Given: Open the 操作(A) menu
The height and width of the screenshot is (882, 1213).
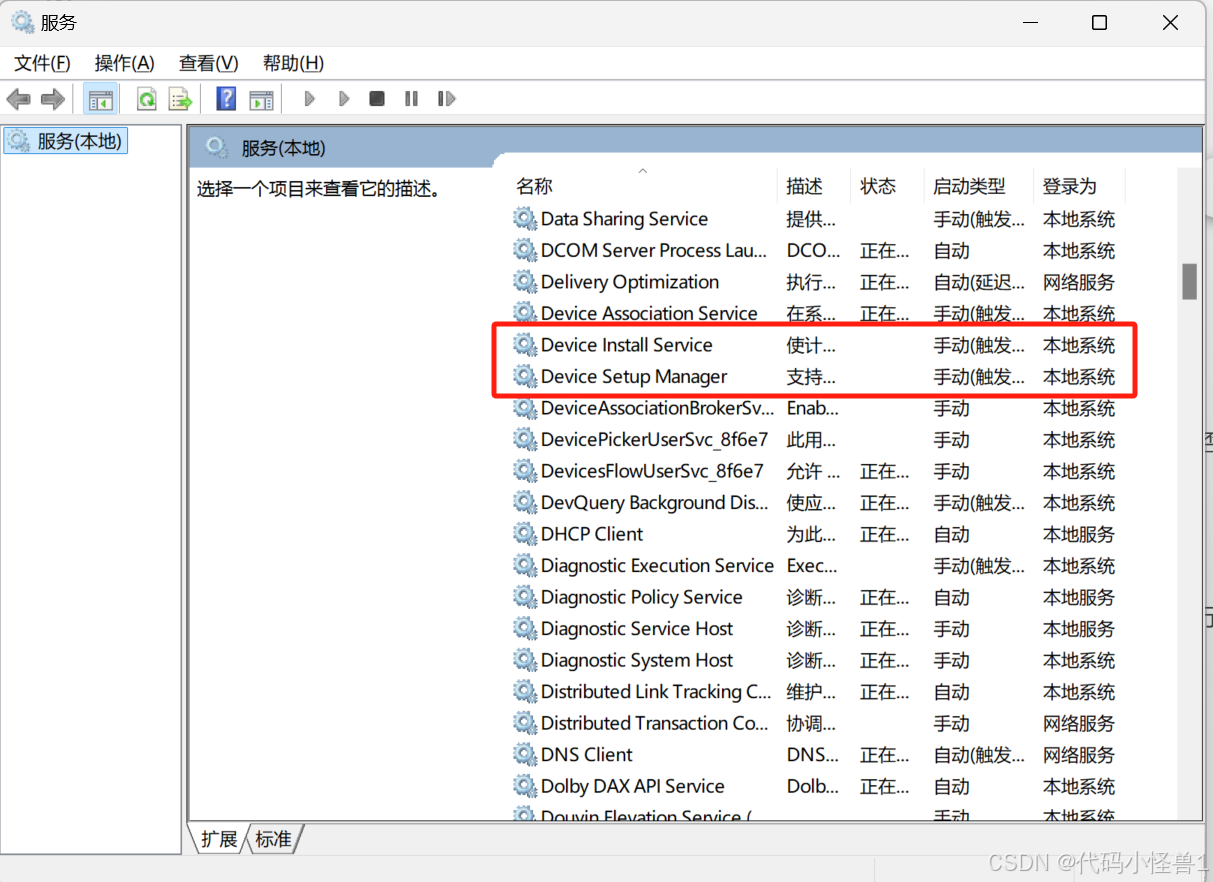Looking at the screenshot, I should (125, 63).
